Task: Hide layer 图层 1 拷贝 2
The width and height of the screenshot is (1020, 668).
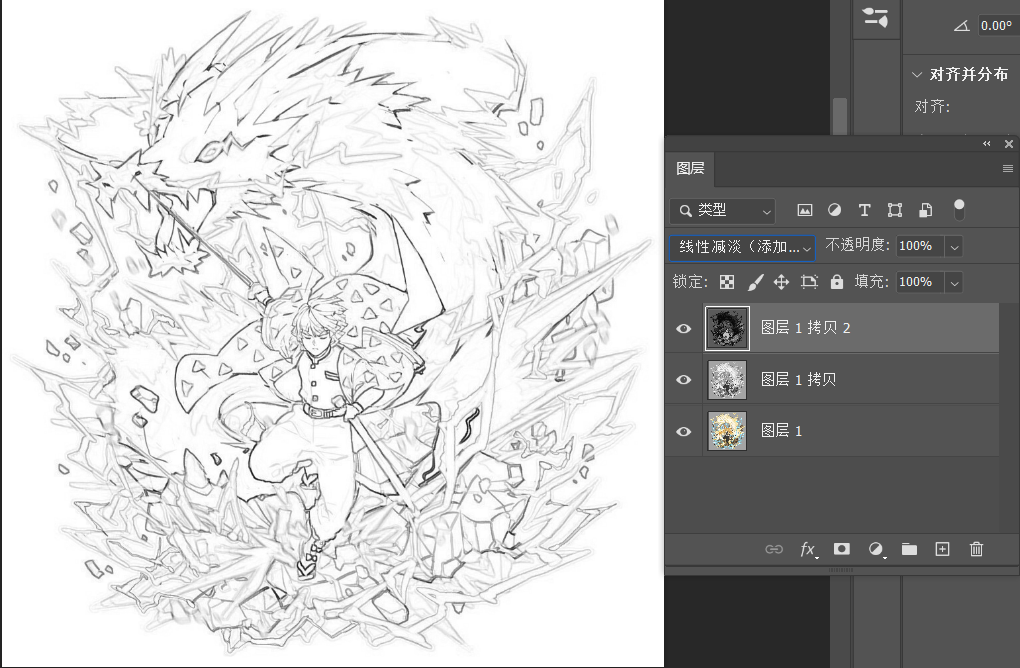Action: point(683,328)
